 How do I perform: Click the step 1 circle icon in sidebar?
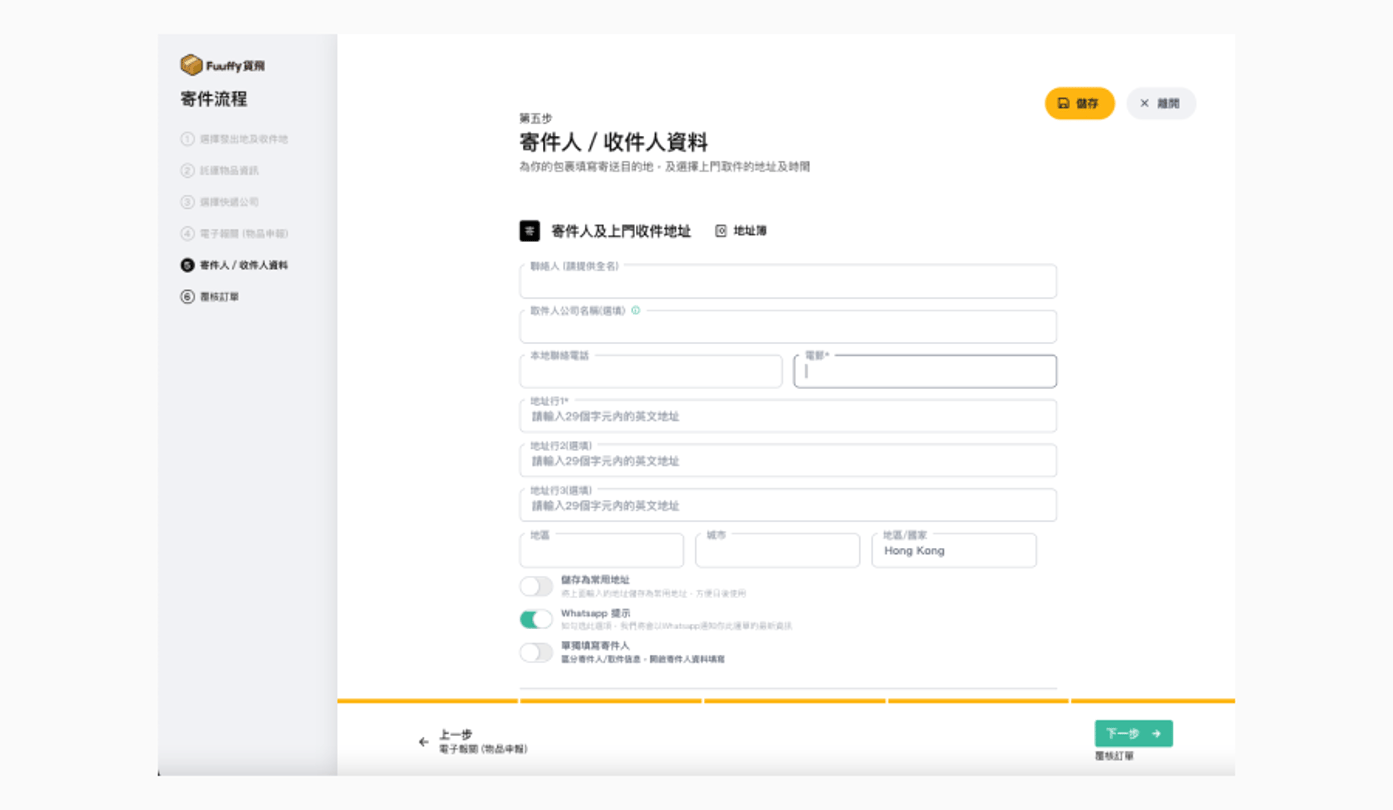[x=187, y=139]
